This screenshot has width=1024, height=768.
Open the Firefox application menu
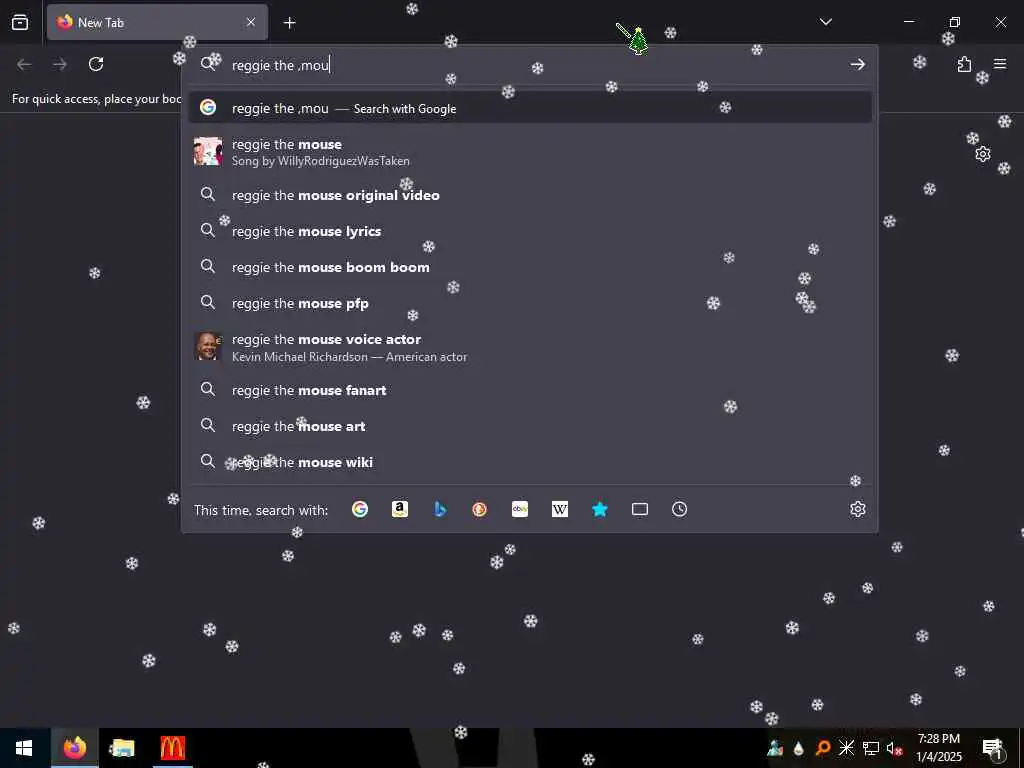(1000, 64)
